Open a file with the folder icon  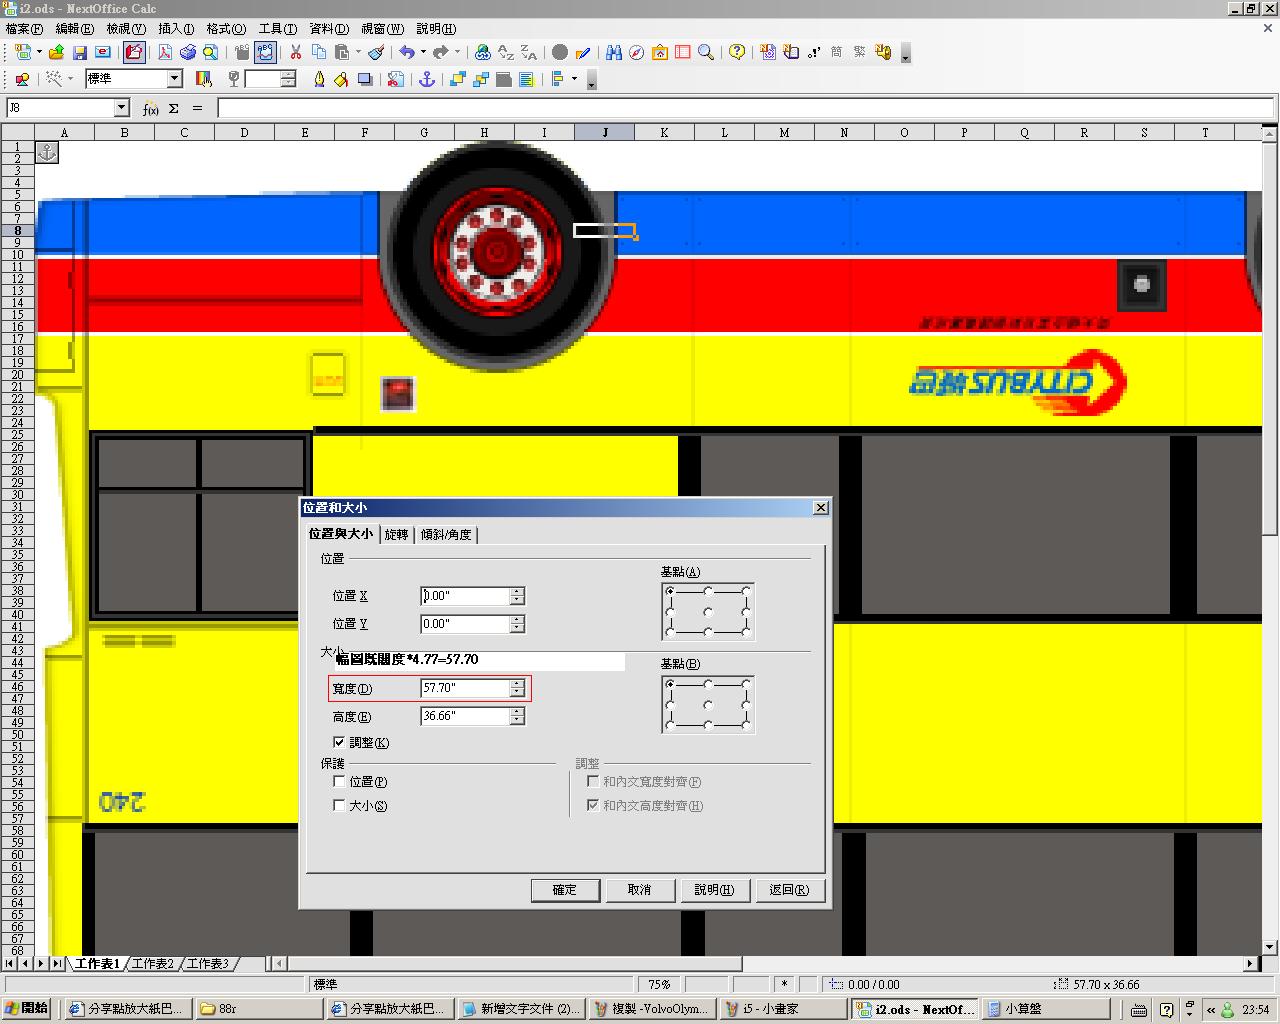coord(57,53)
